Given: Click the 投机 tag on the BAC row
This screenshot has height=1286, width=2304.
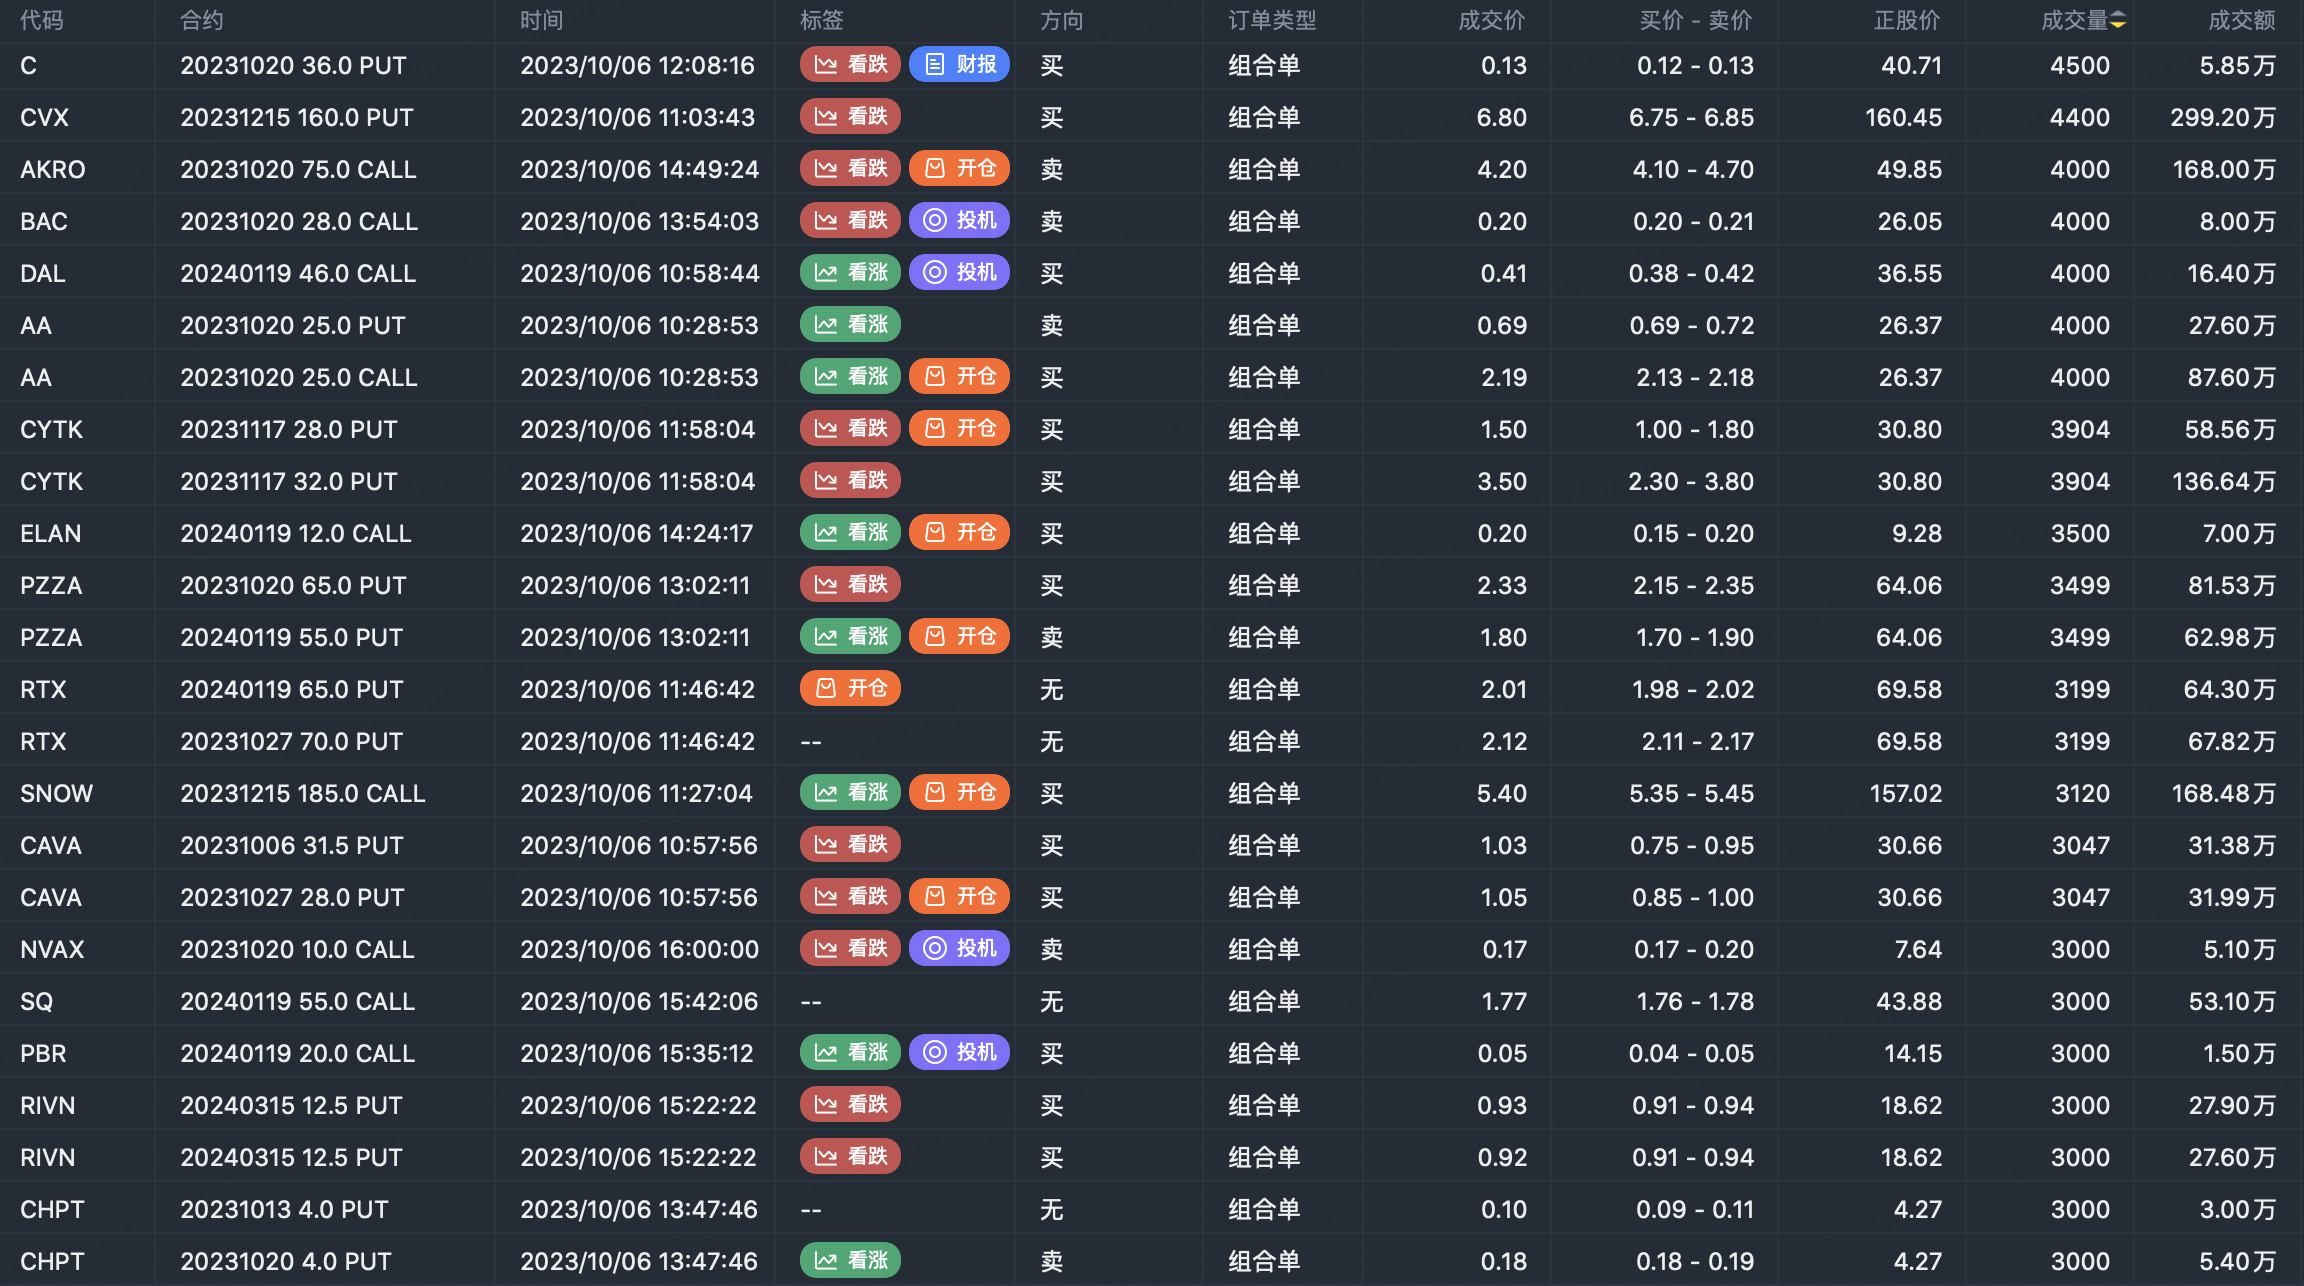Looking at the screenshot, I should 959,221.
